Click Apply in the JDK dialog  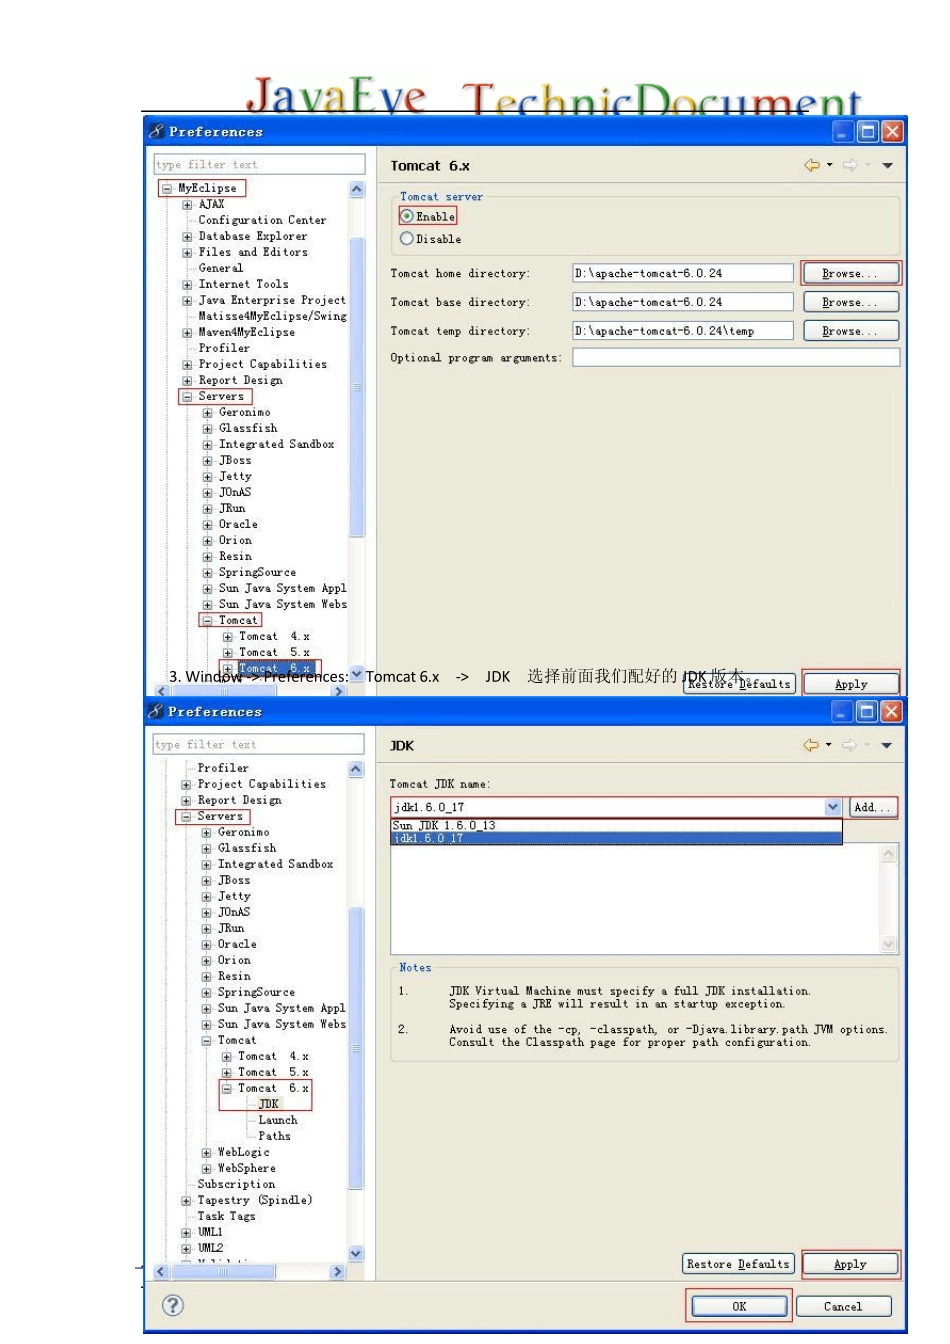pyautogui.click(x=850, y=1264)
